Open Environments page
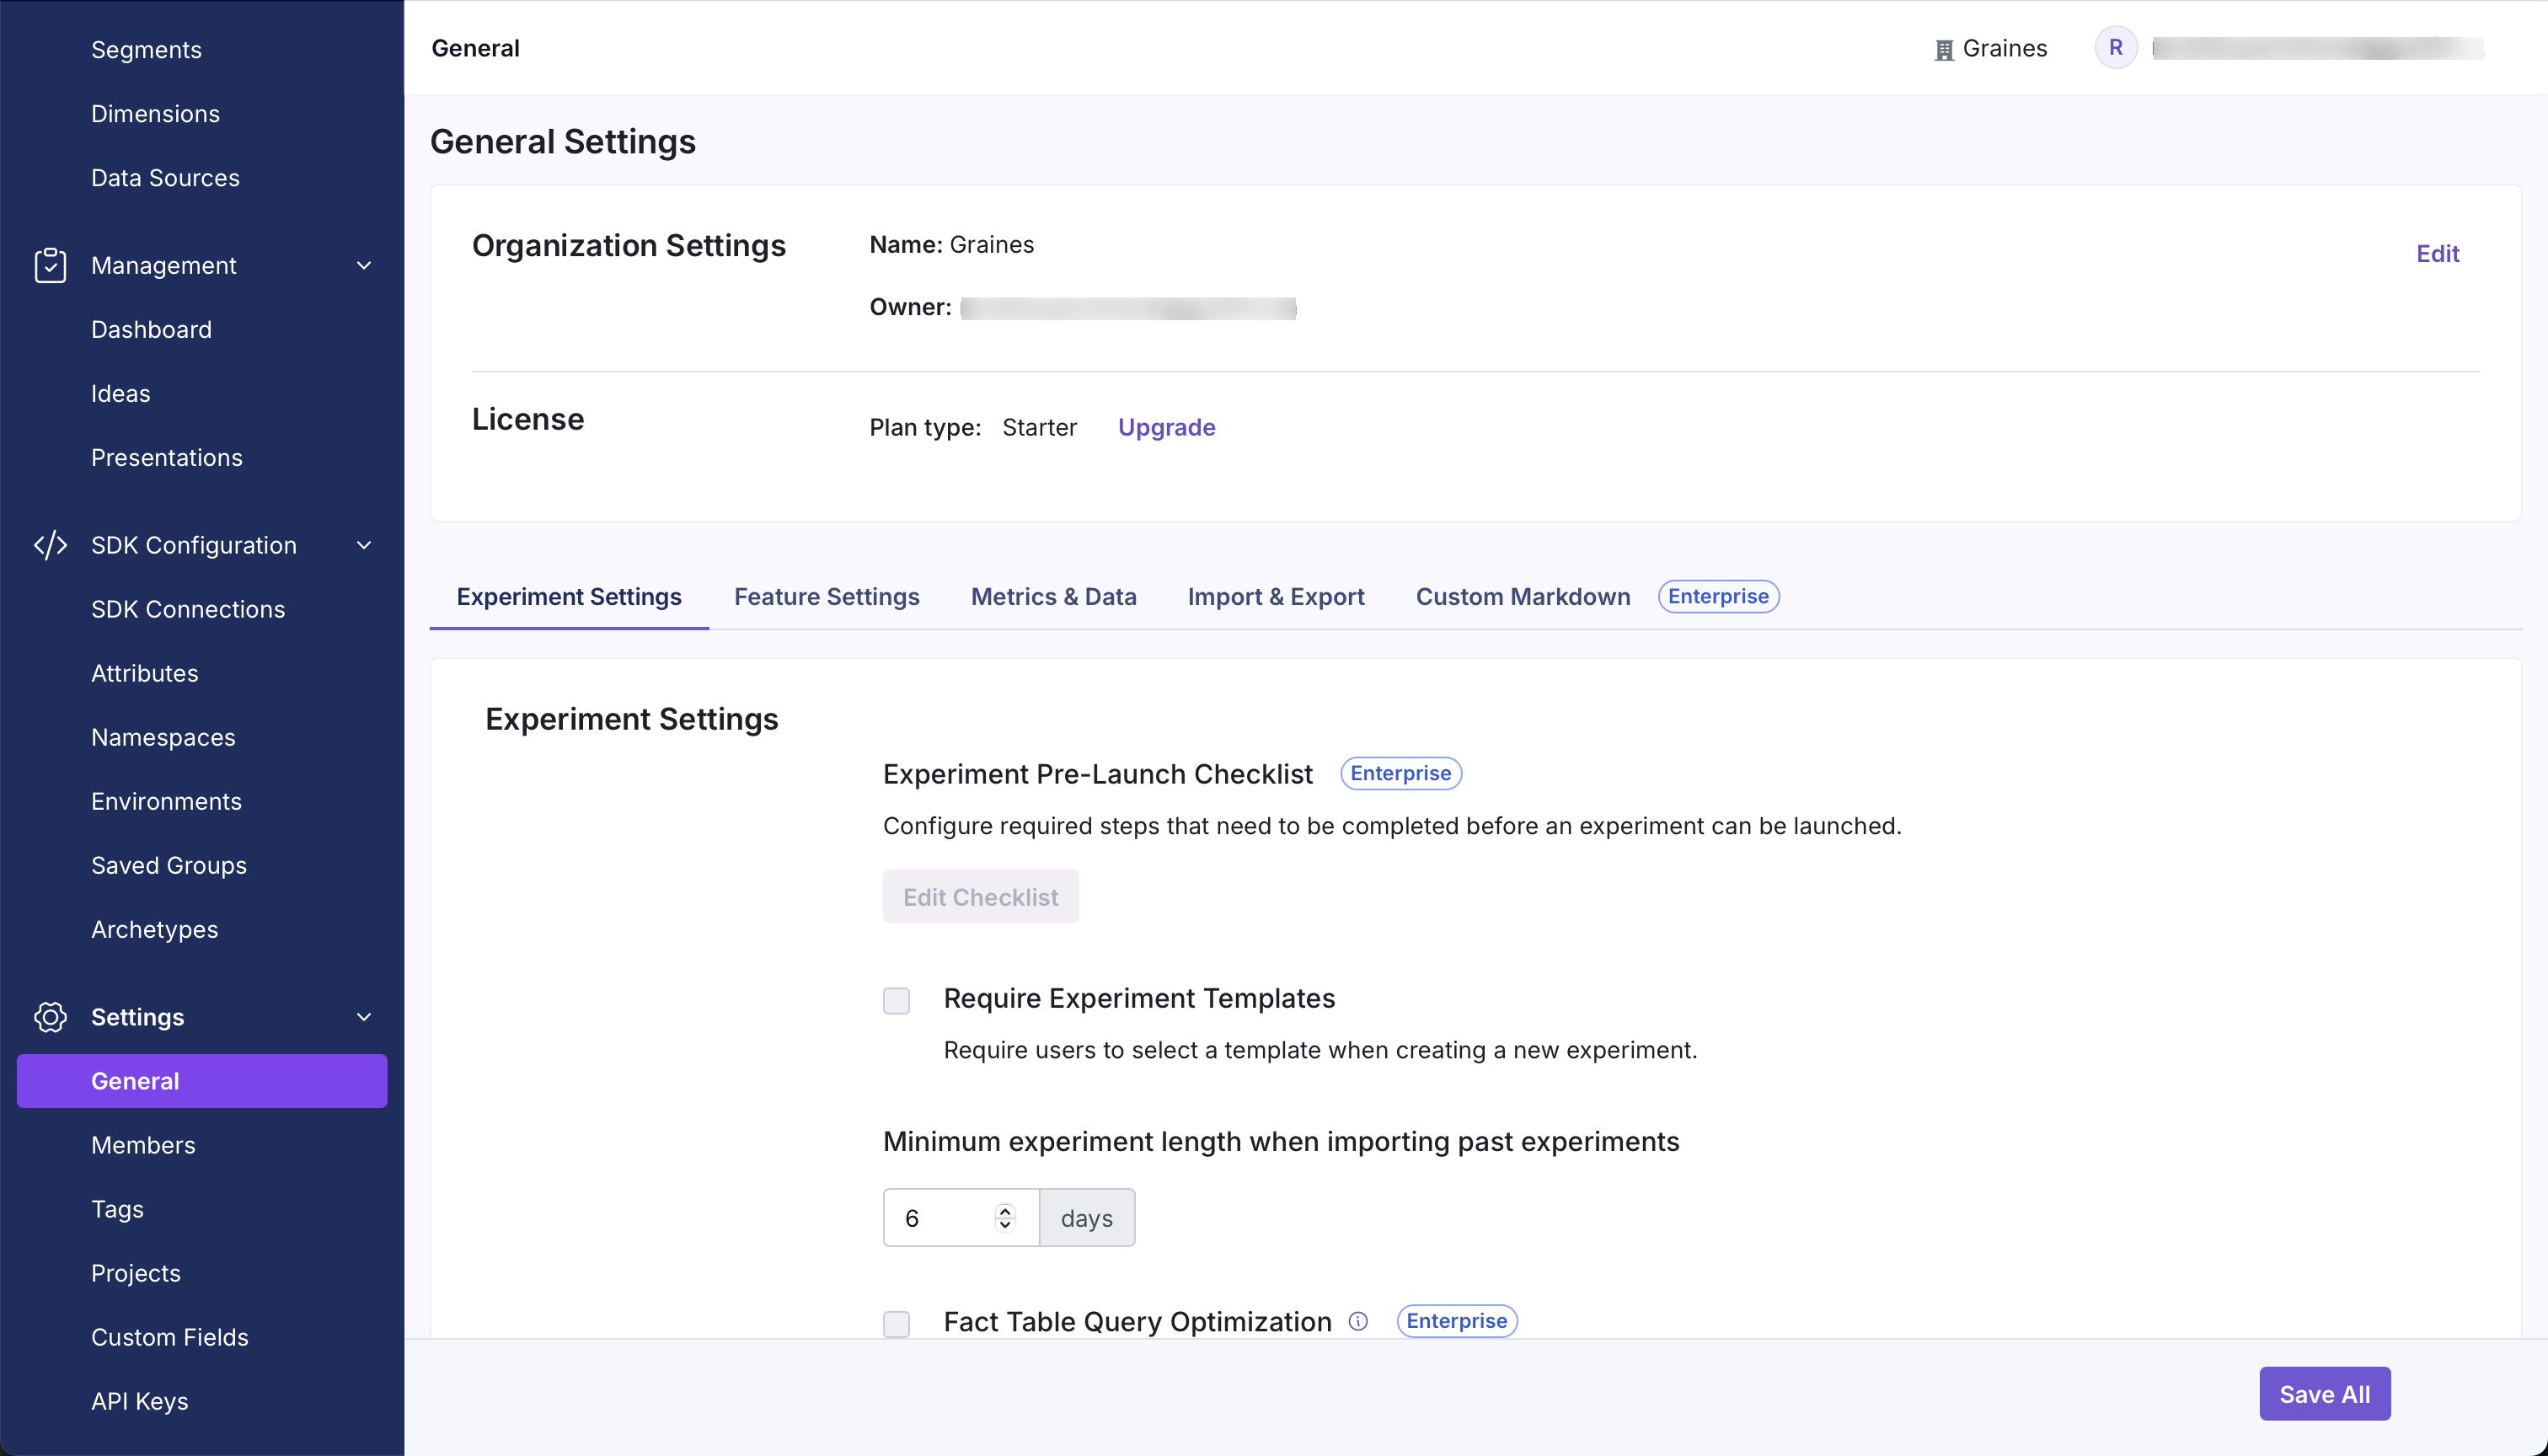 coord(166,802)
